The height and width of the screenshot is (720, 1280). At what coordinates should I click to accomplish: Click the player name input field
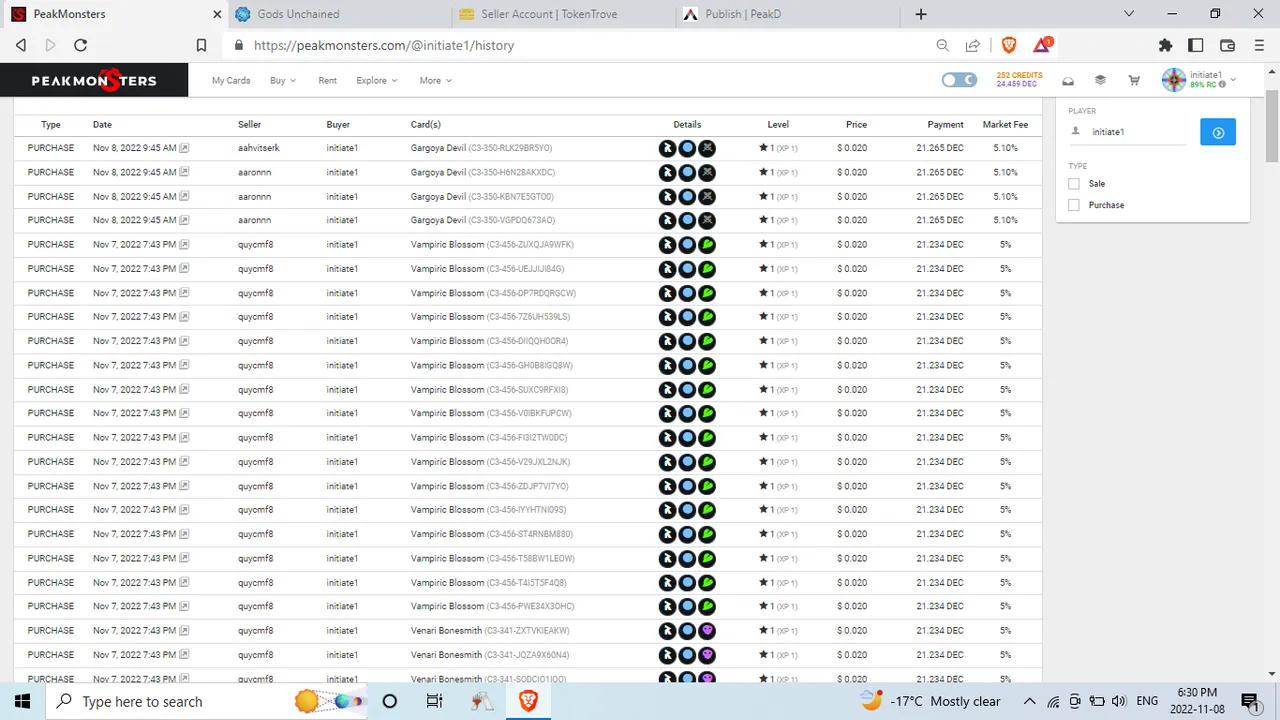tap(1138, 132)
